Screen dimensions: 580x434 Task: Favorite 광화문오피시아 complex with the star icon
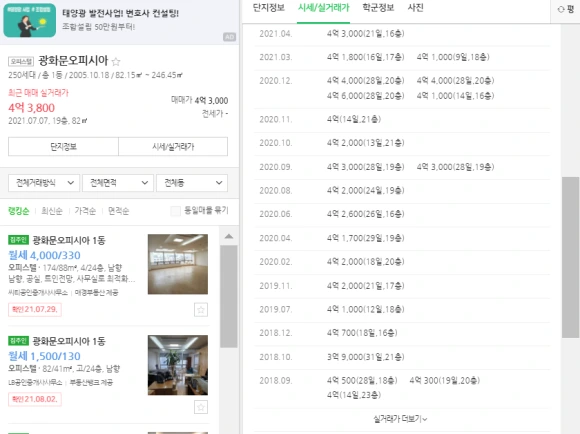coord(116,61)
